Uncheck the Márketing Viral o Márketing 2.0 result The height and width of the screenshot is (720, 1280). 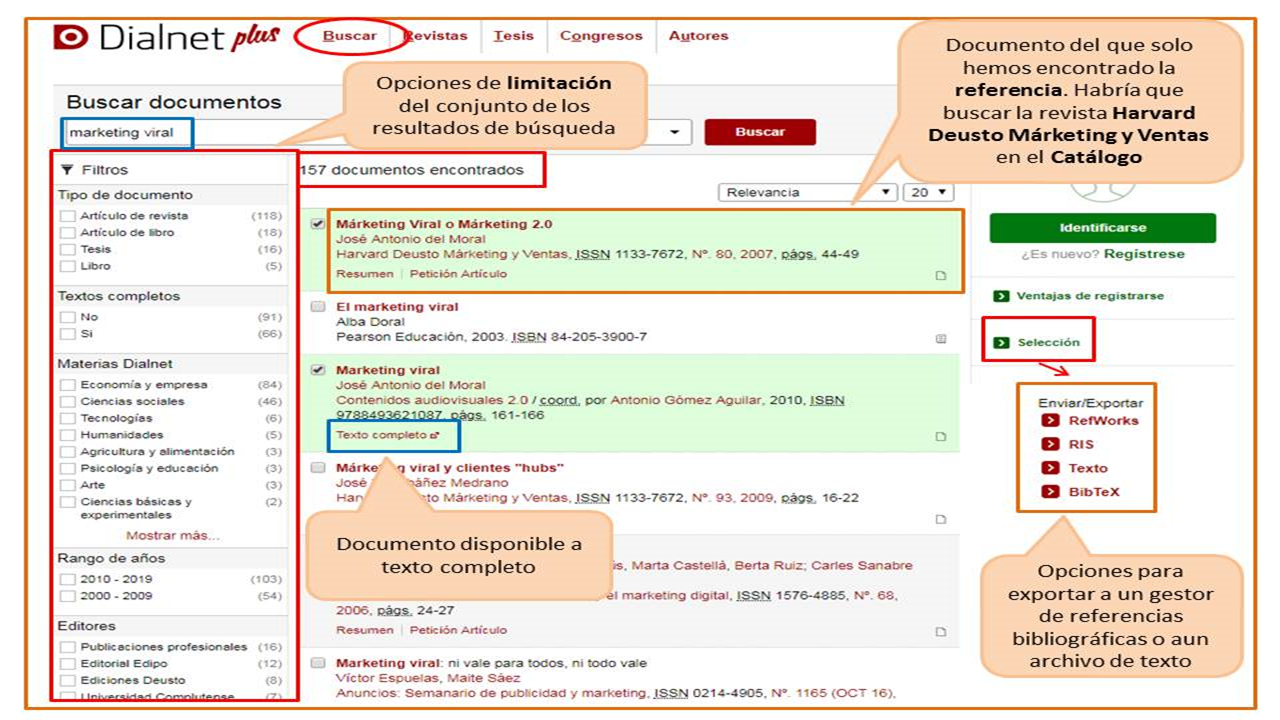click(318, 224)
